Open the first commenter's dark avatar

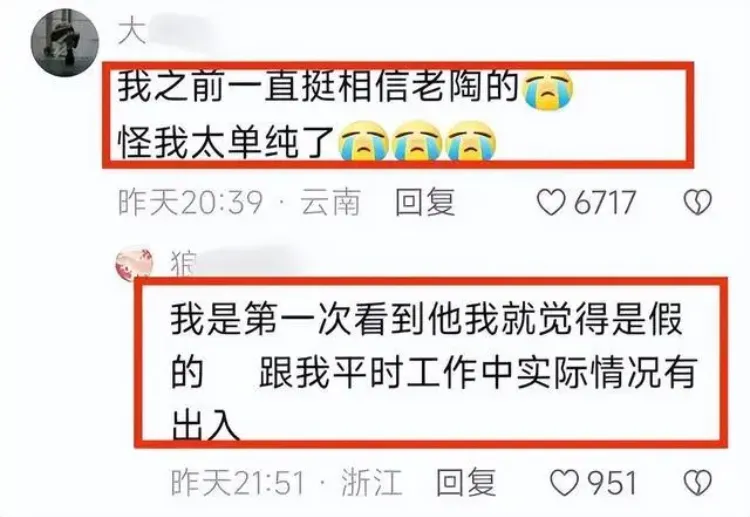(65, 42)
